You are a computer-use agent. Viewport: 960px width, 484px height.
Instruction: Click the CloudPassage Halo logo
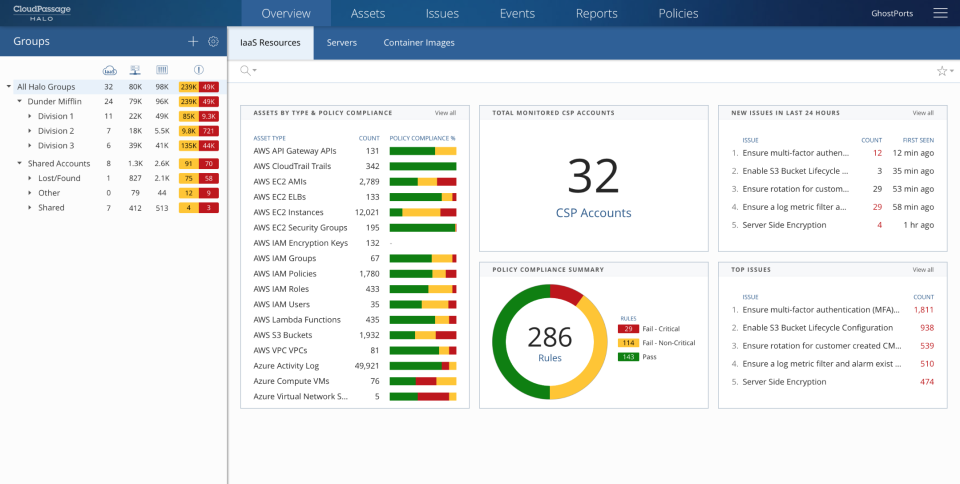[x=42, y=13]
